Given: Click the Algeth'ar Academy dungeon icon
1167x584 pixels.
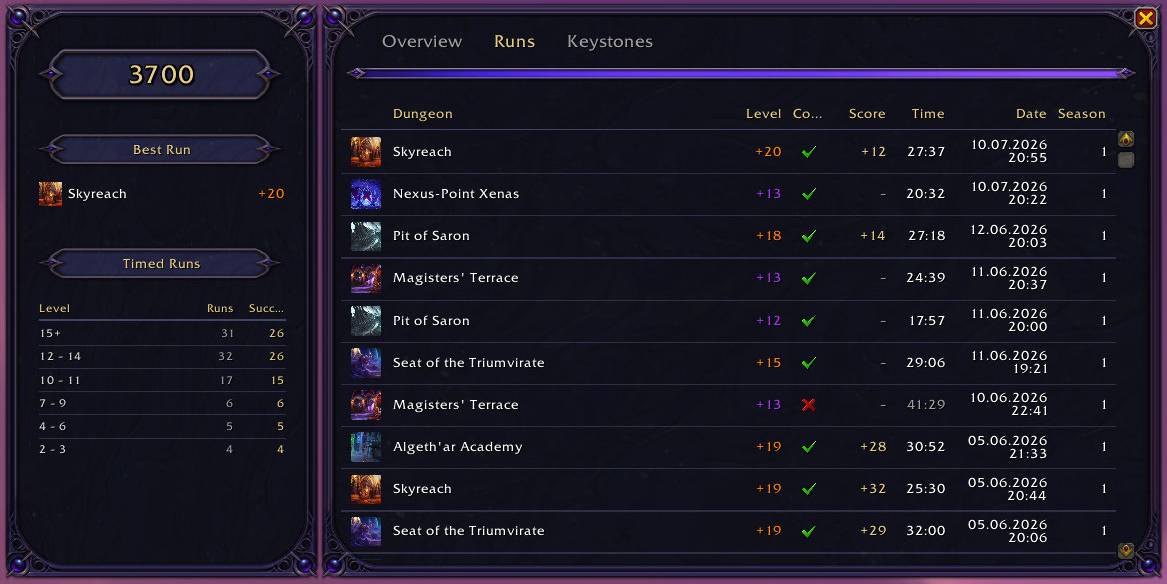Looking at the screenshot, I should point(365,447).
